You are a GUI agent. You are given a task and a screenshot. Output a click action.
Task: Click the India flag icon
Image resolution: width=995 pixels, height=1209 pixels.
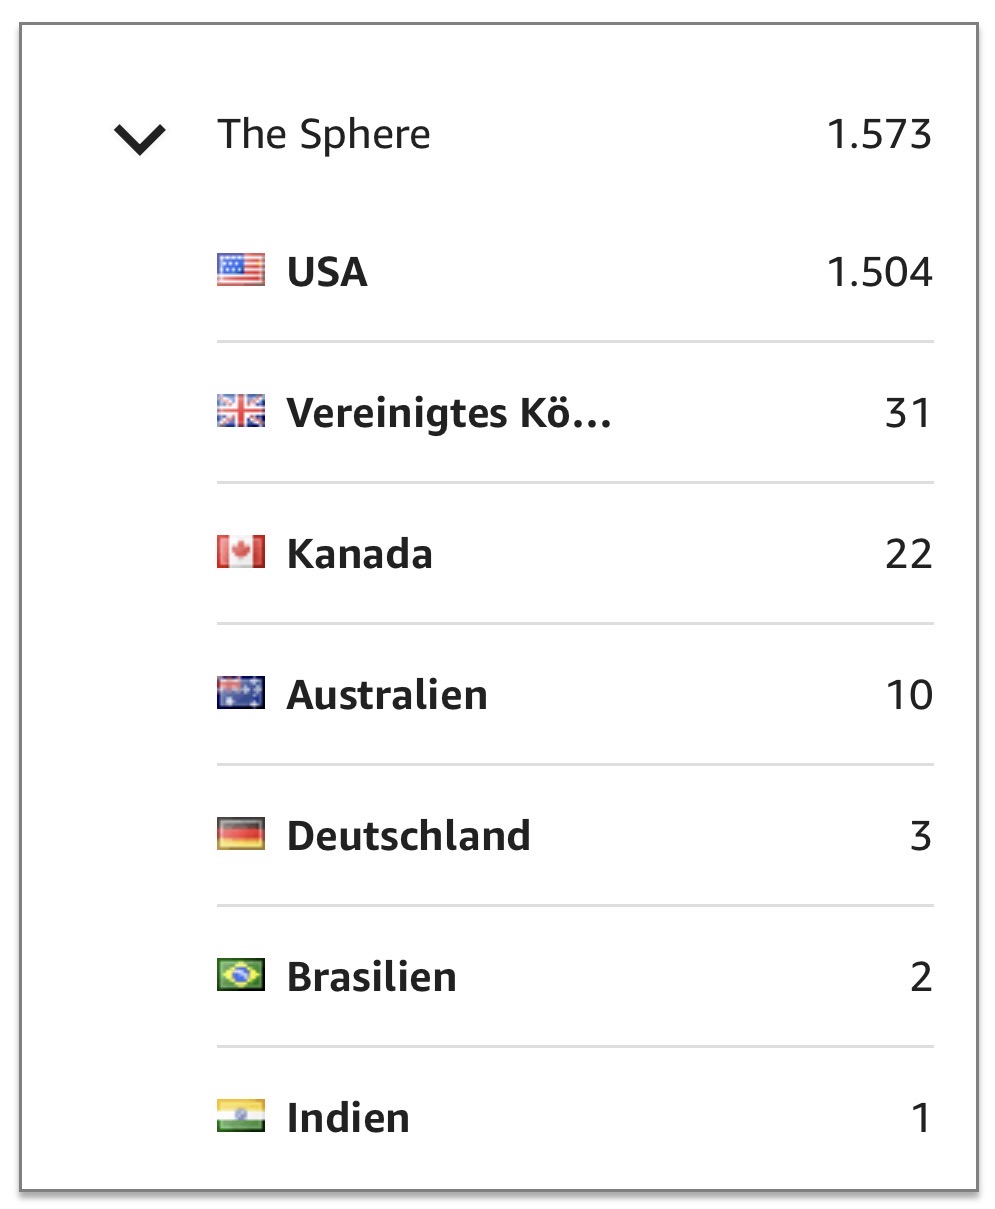pos(241,1117)
